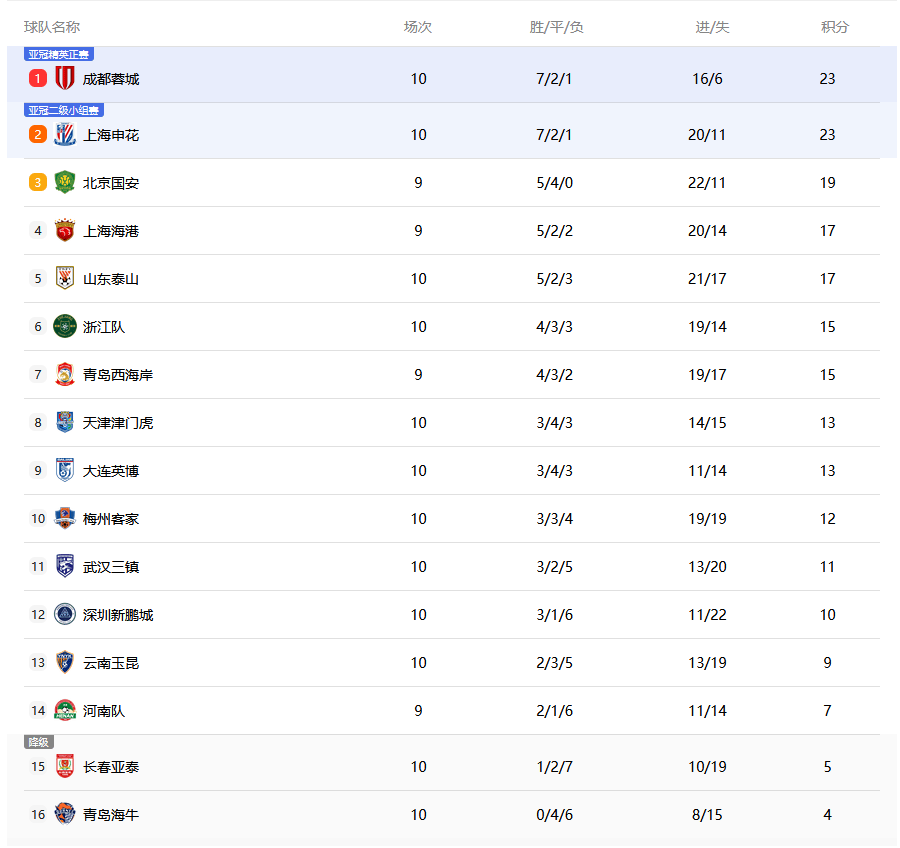This screenshot has height=848, width=900.
Task: Select the 长春亚泰 team name
Action: 111,767
